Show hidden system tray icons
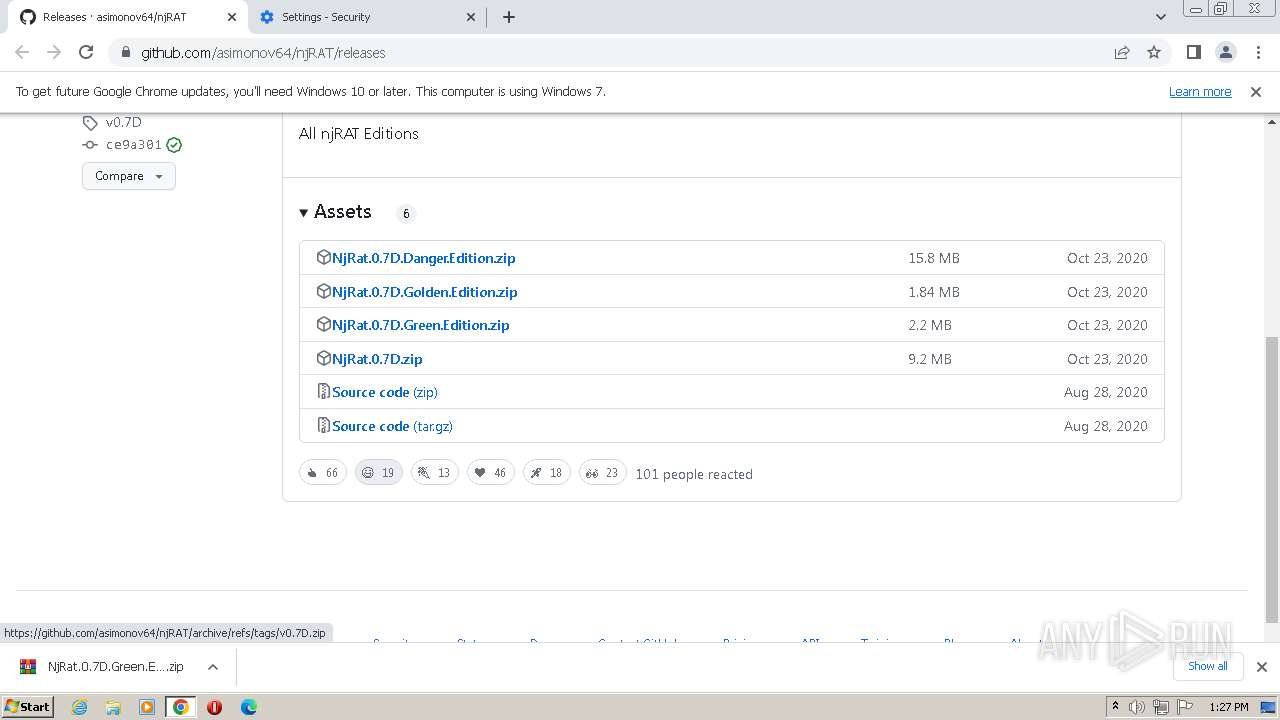 click(x=1115, y=706)
